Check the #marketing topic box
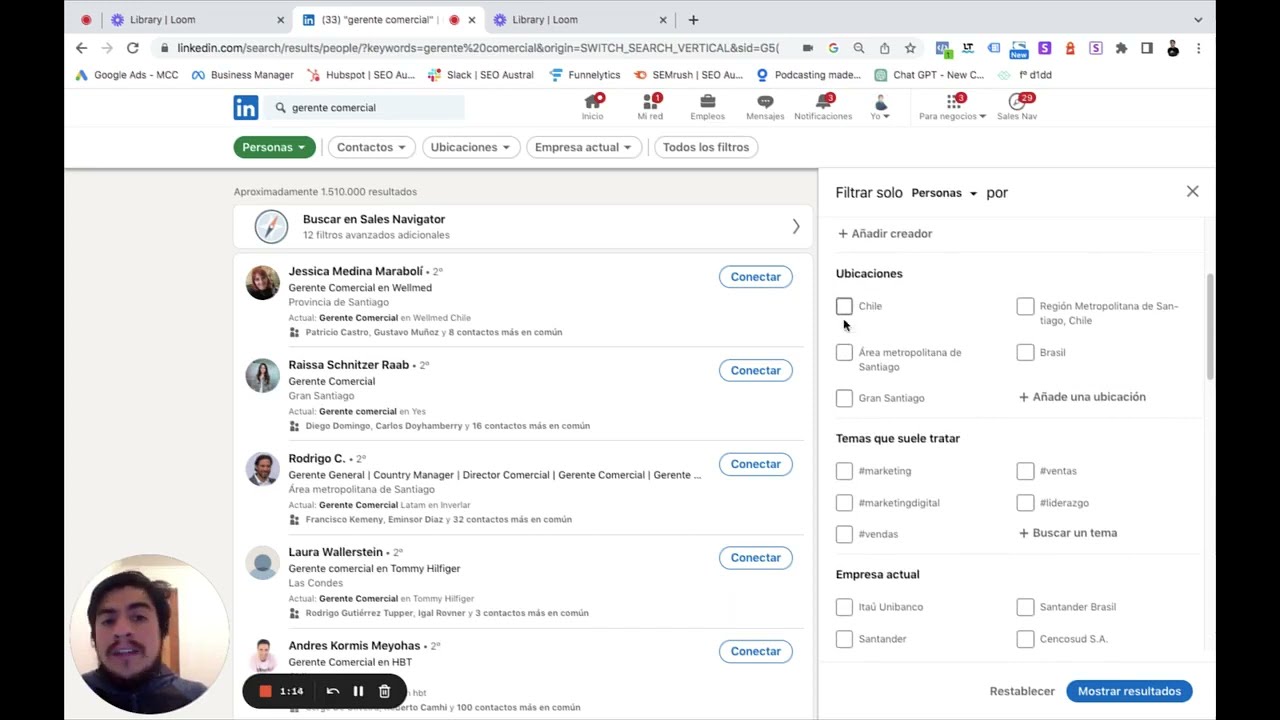Screen dimensions: 1280x720 (x=844, y=471)
